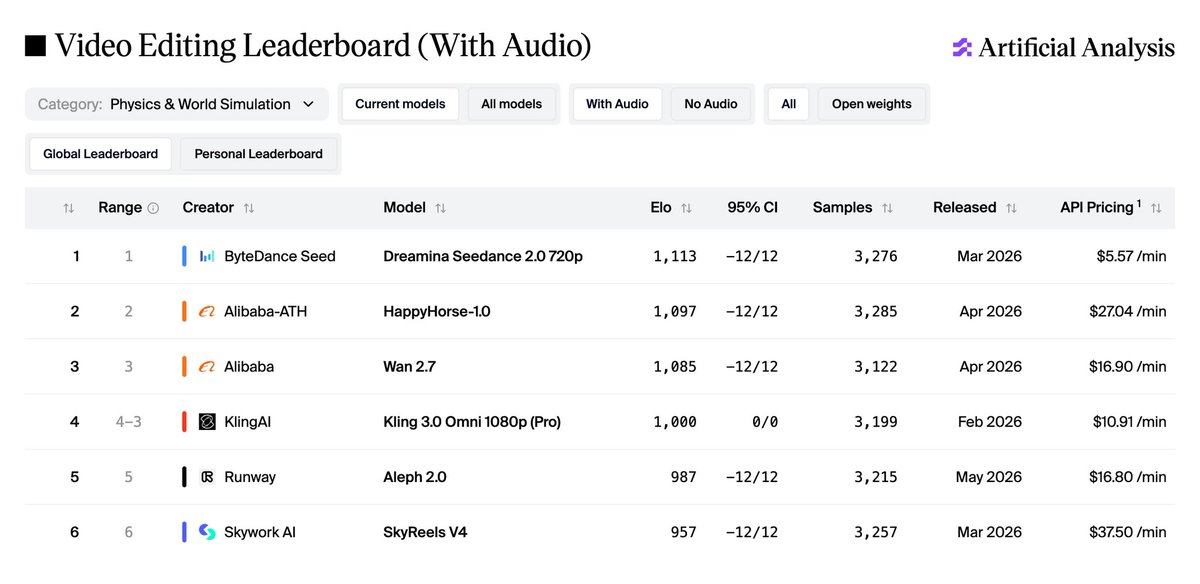1200x584 pixels.
Task: Click the 4–3 range value
Action: click(x=128, y=422)
